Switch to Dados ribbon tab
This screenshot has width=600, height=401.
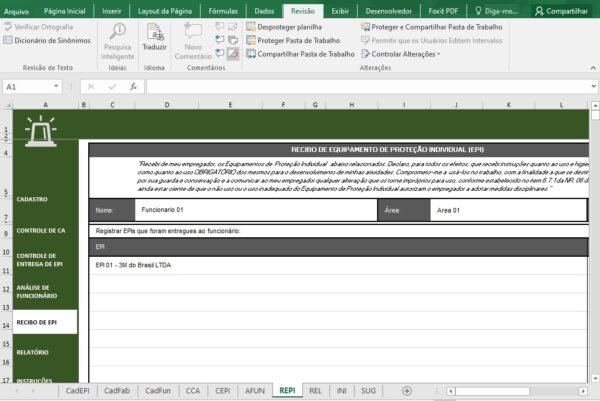tap(264, 11)
